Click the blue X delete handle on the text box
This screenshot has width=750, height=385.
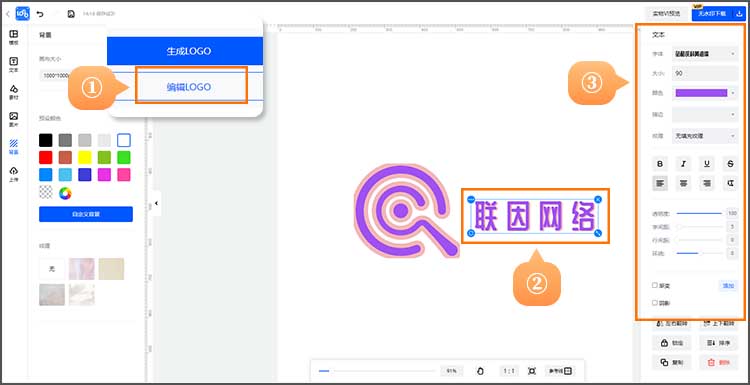pos(598,199)
